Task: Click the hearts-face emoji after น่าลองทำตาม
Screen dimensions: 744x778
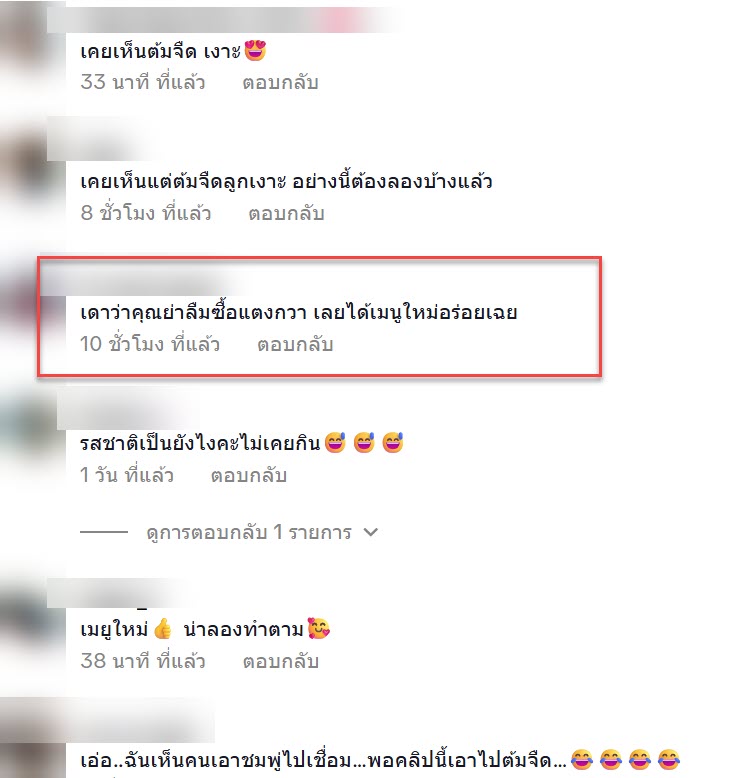Action: pos(319,629)
